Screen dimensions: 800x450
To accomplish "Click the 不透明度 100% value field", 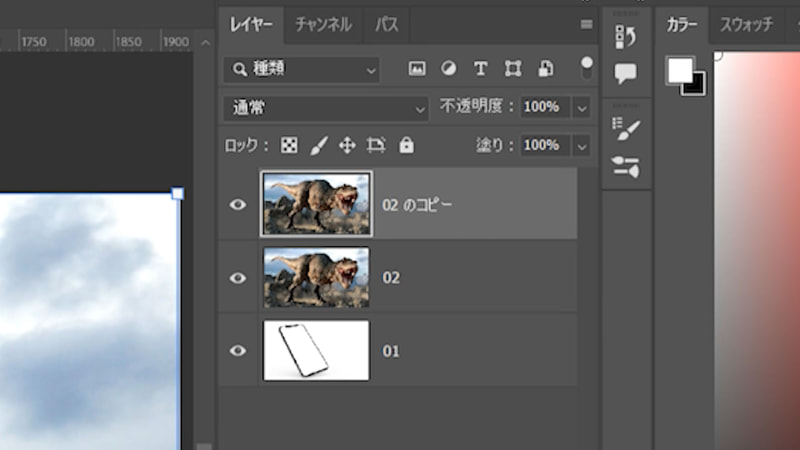I will pos(545,107).
